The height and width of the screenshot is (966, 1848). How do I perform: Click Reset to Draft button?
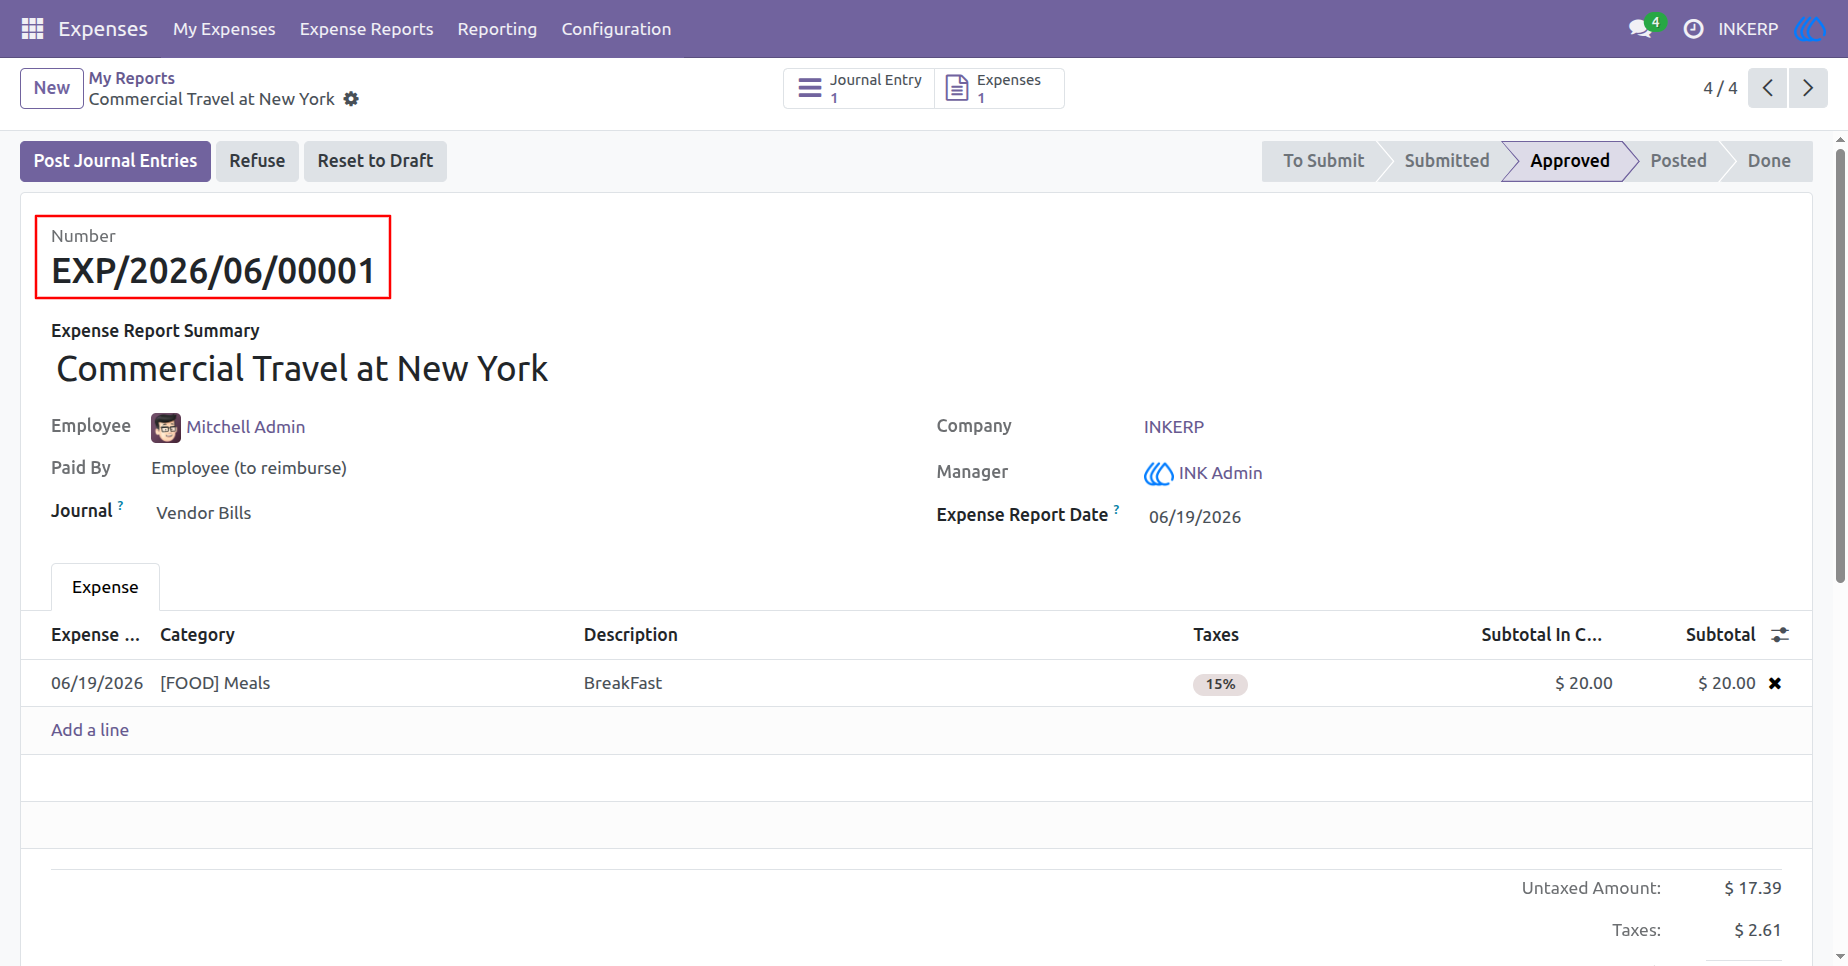tap(375, 161)
